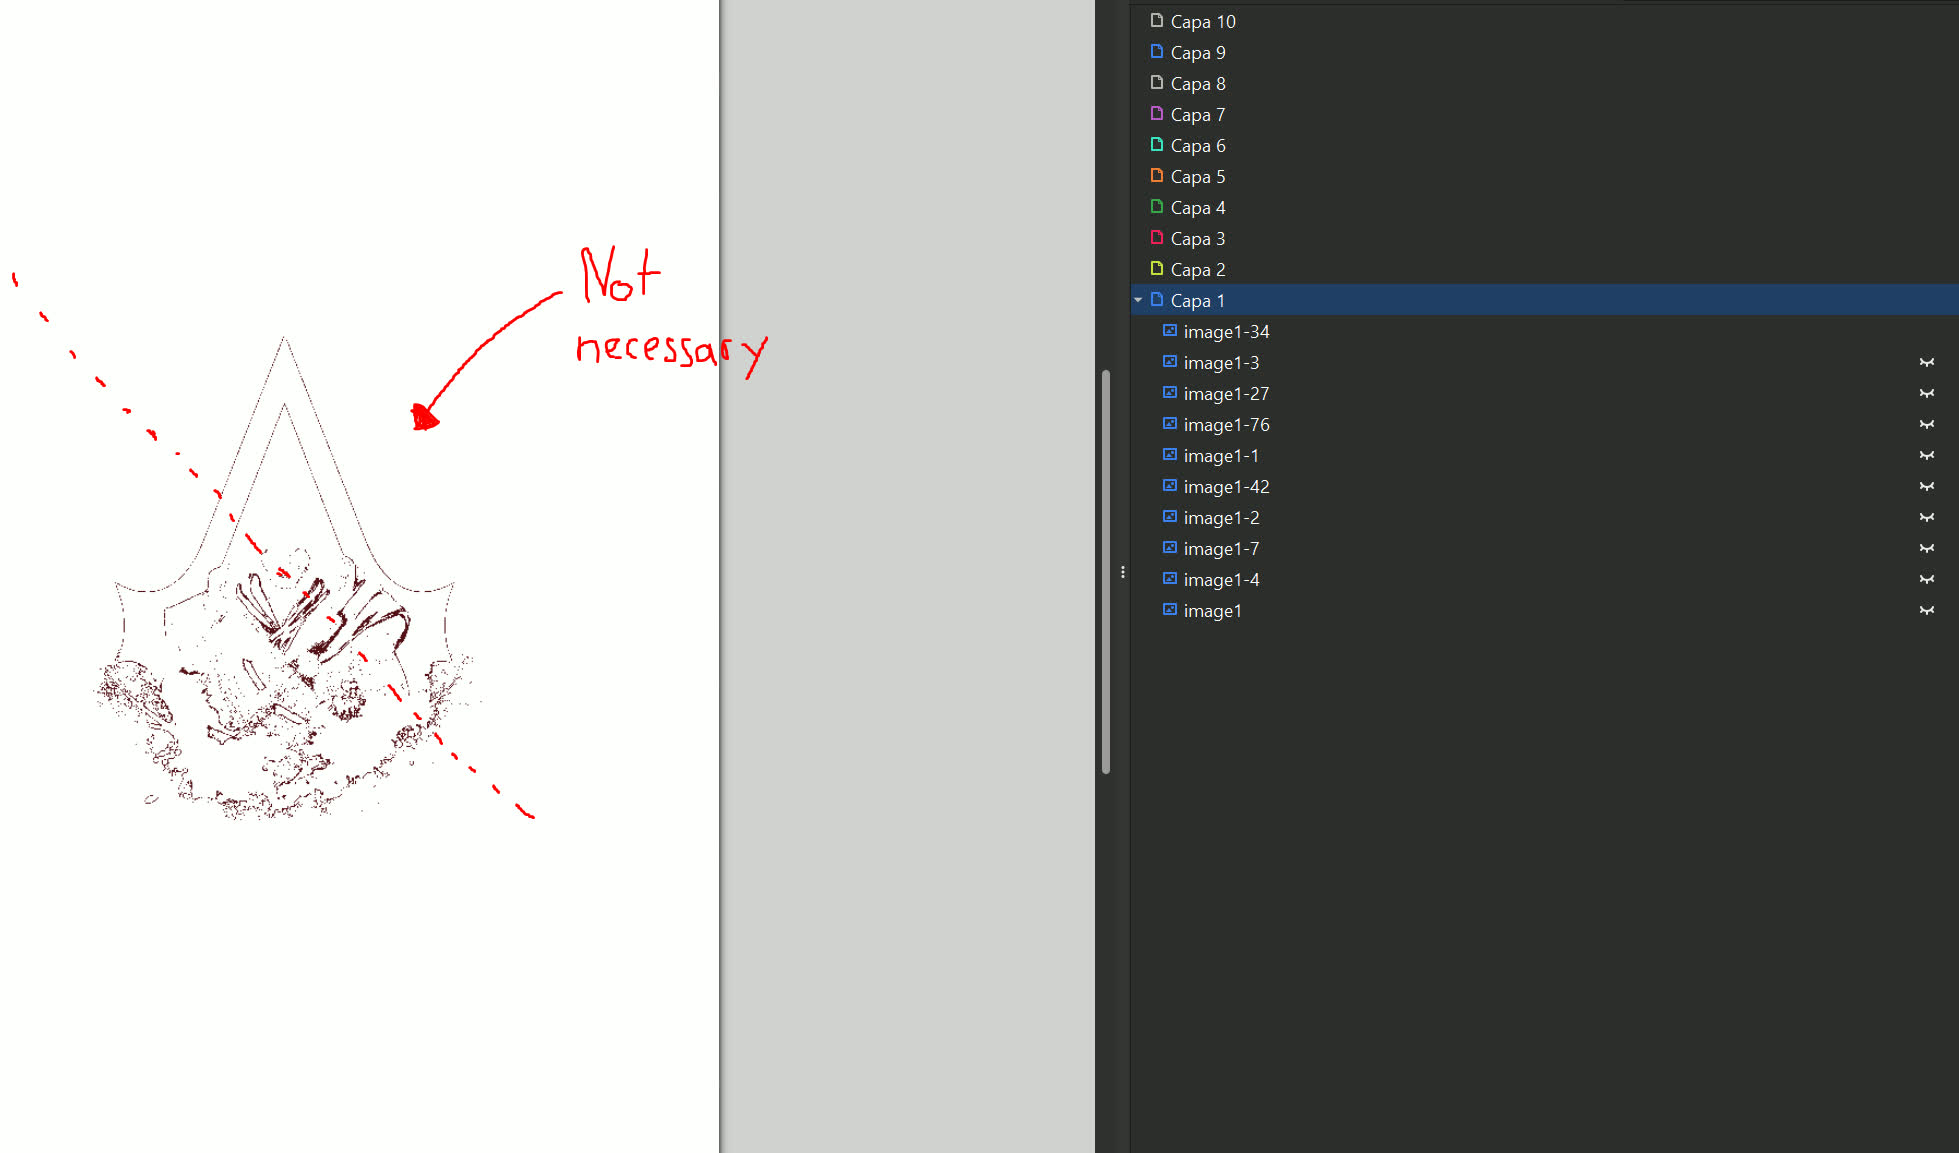Select the image1-4 object name

tap(1222, 579)
